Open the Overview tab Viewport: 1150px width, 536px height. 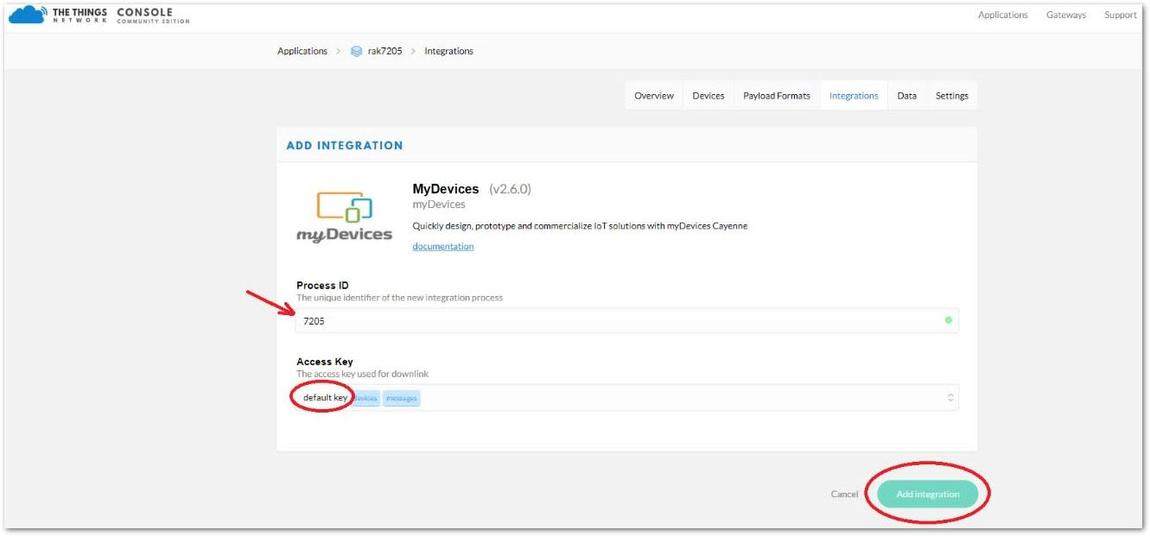pyautogui.click(x=653, y=95)
